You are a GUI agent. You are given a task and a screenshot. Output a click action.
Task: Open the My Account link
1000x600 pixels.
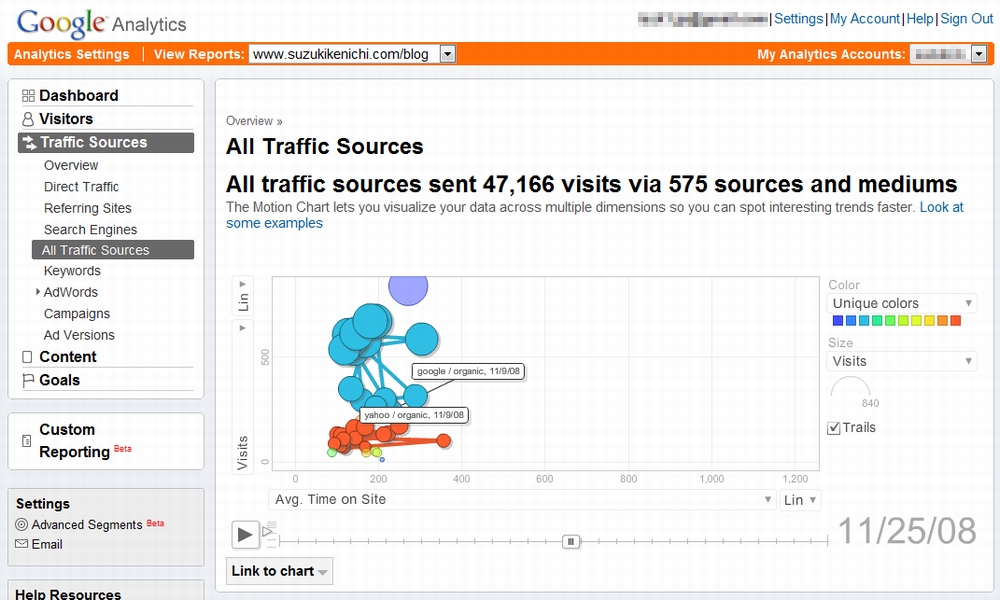pyautogui.click(x=865, y=18)
